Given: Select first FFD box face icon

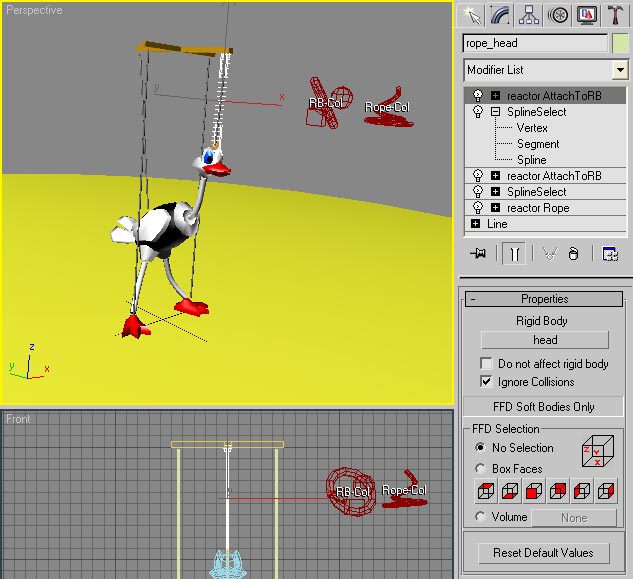Looking at the screenshot, I should point(484,491).
